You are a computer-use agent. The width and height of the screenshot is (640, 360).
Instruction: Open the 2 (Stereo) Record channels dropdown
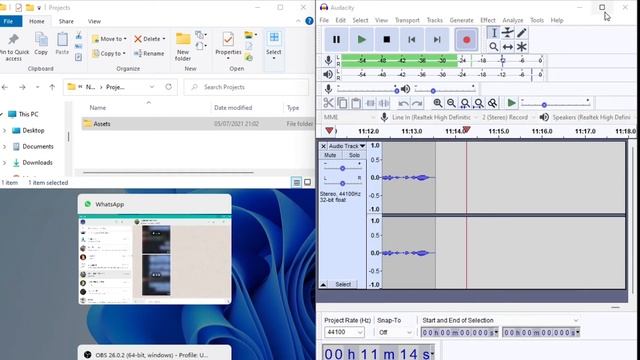coord(509,117)
